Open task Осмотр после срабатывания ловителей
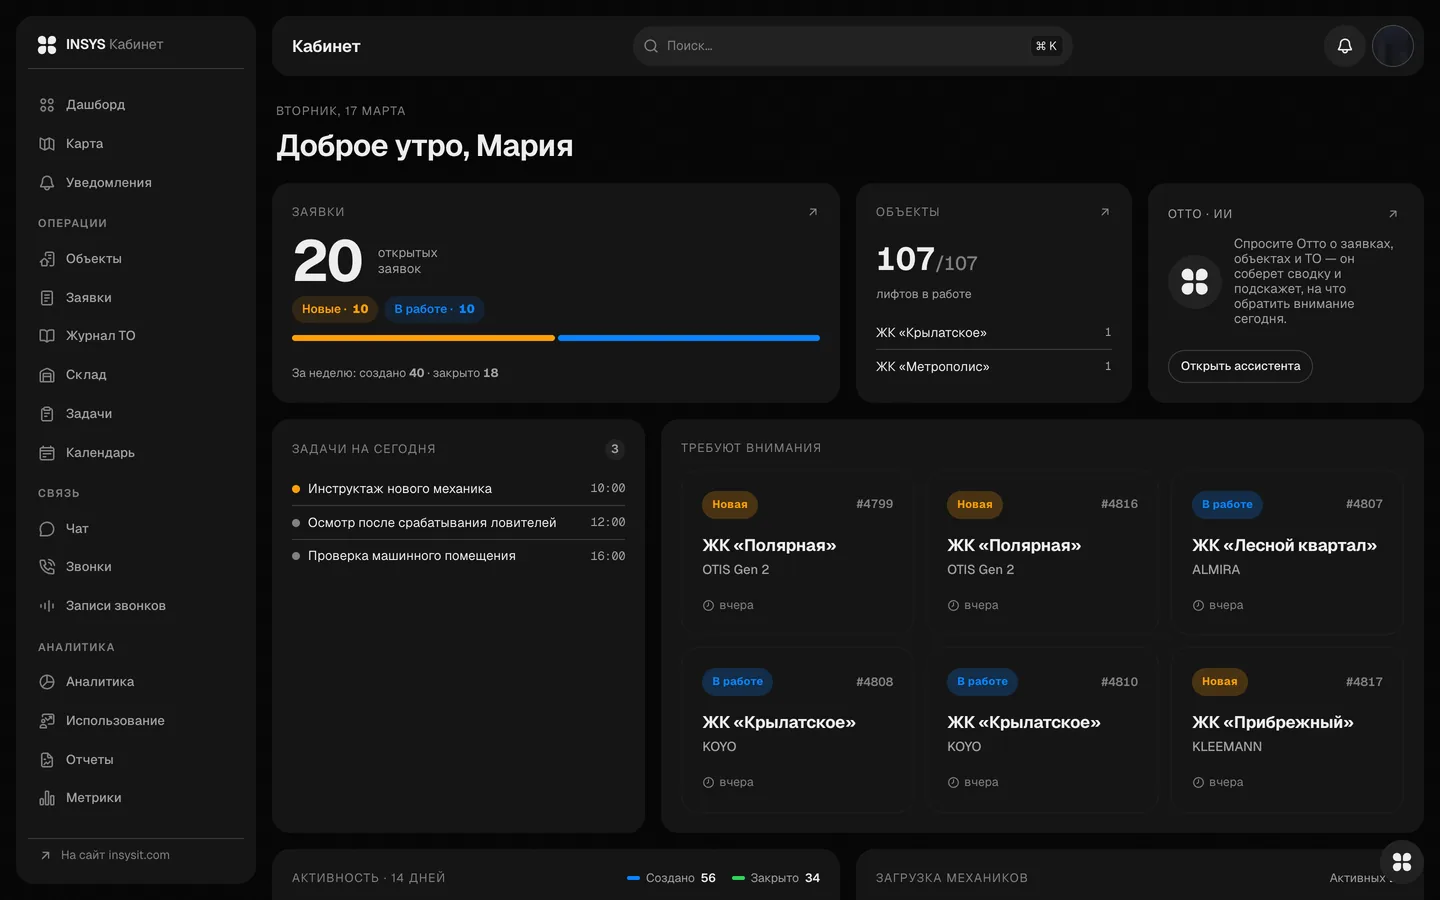This screenshot has height=900, width=1440. tap(458, 523)
